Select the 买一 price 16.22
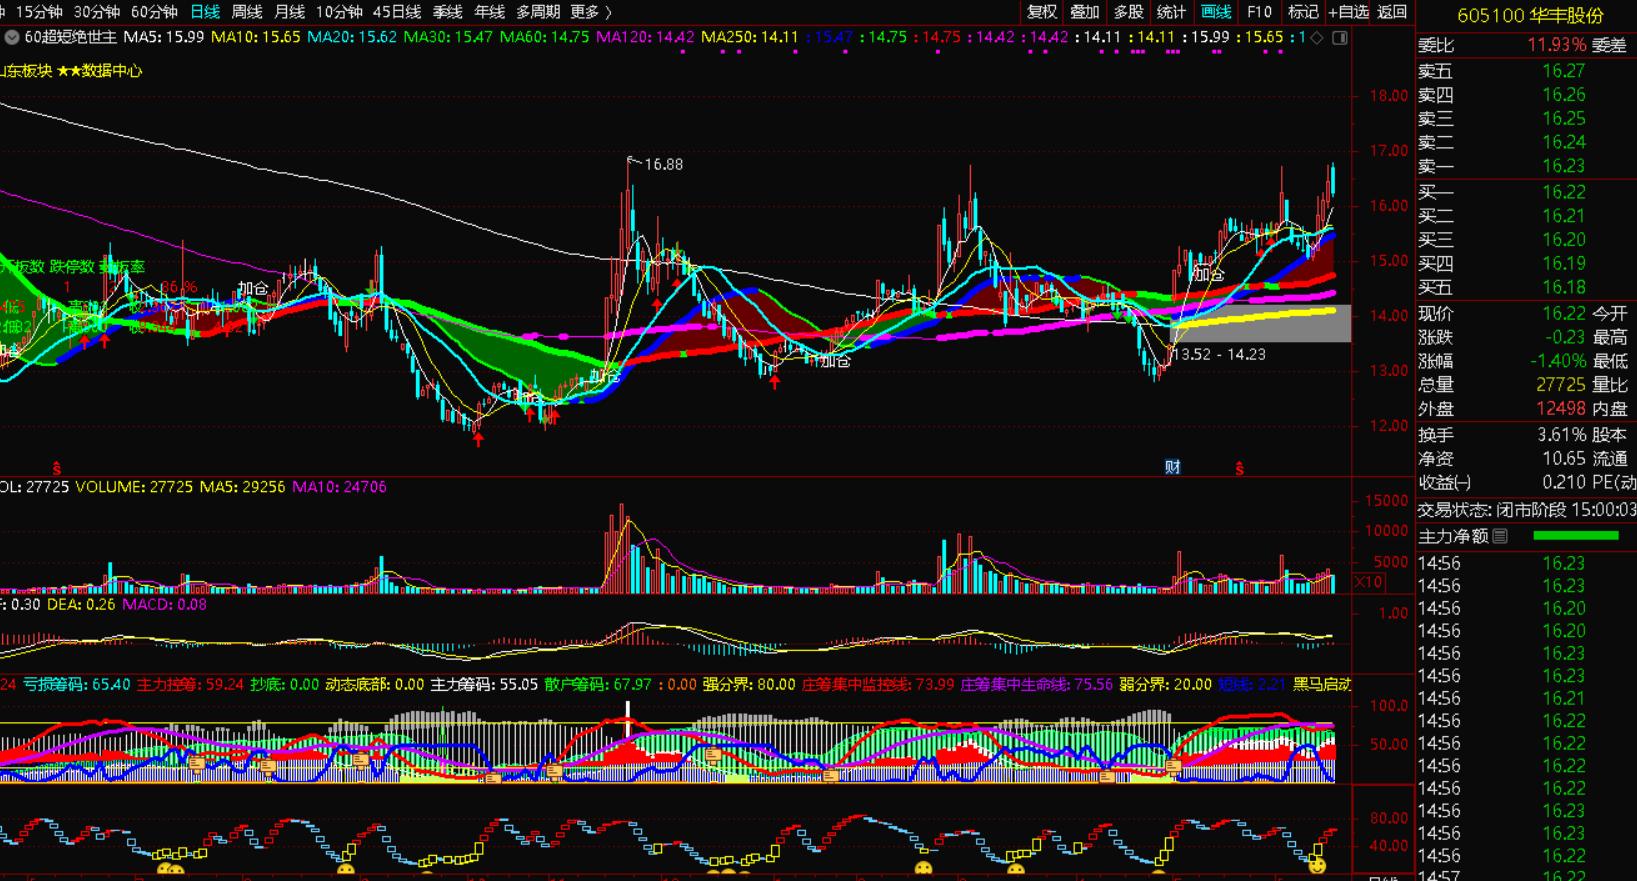The width and height of the screenshot is (1637, 881). (1563, 192)
